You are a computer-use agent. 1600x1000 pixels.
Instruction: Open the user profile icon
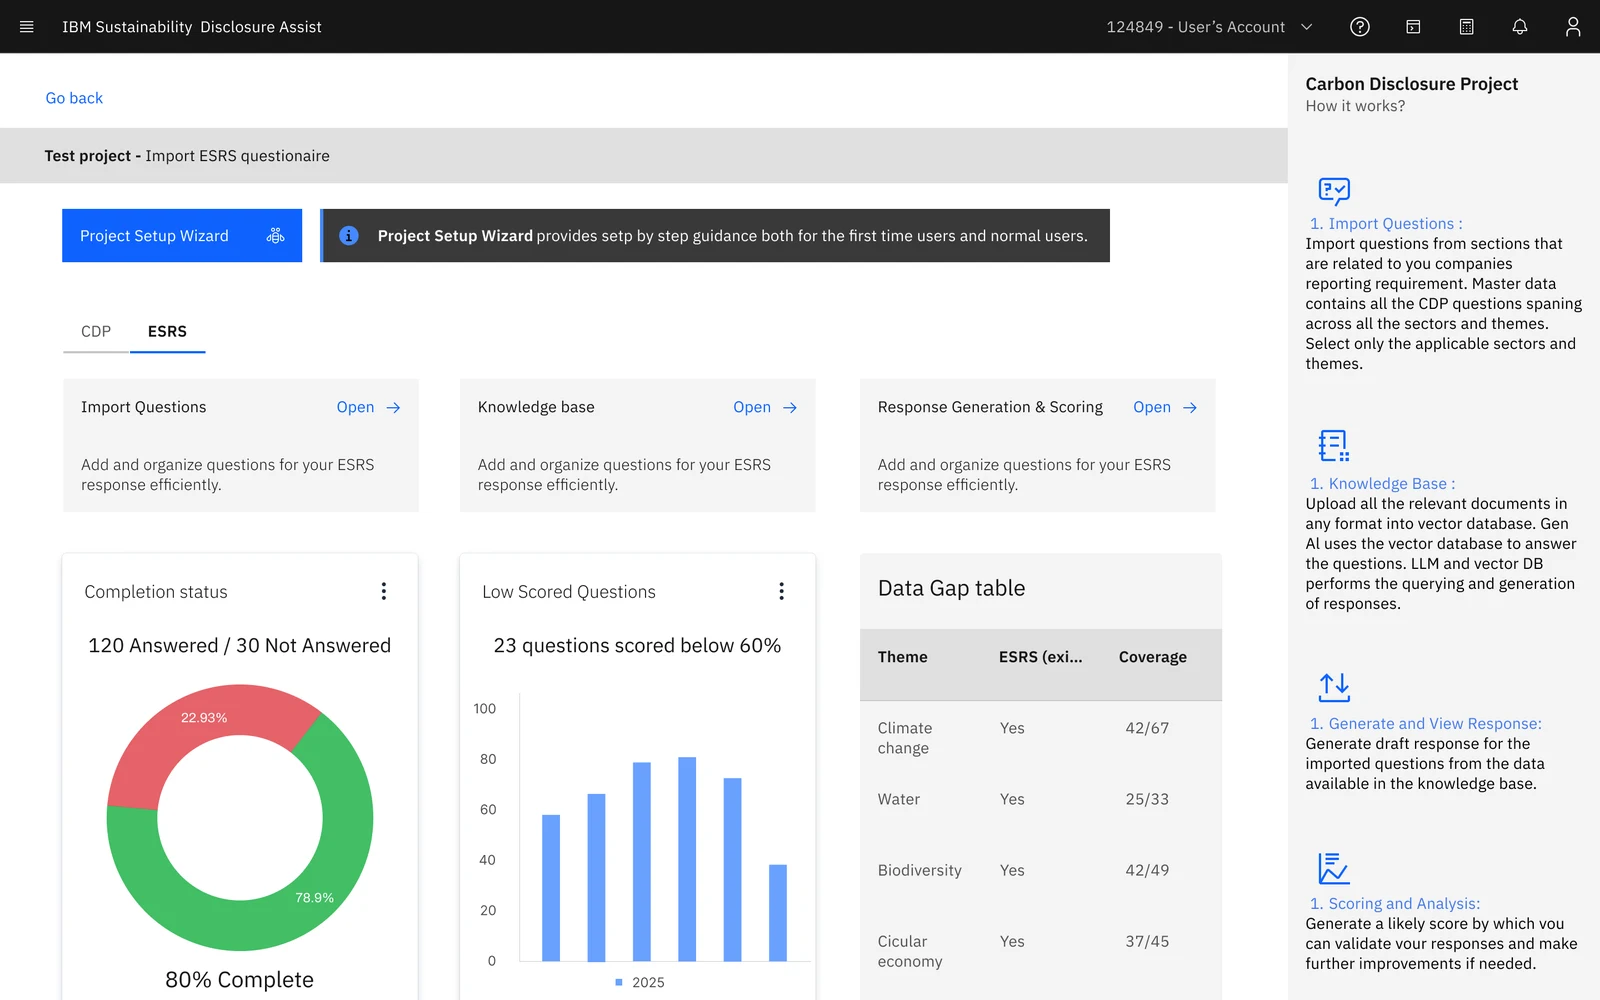pyautogui.click(x=1573, y=27)
